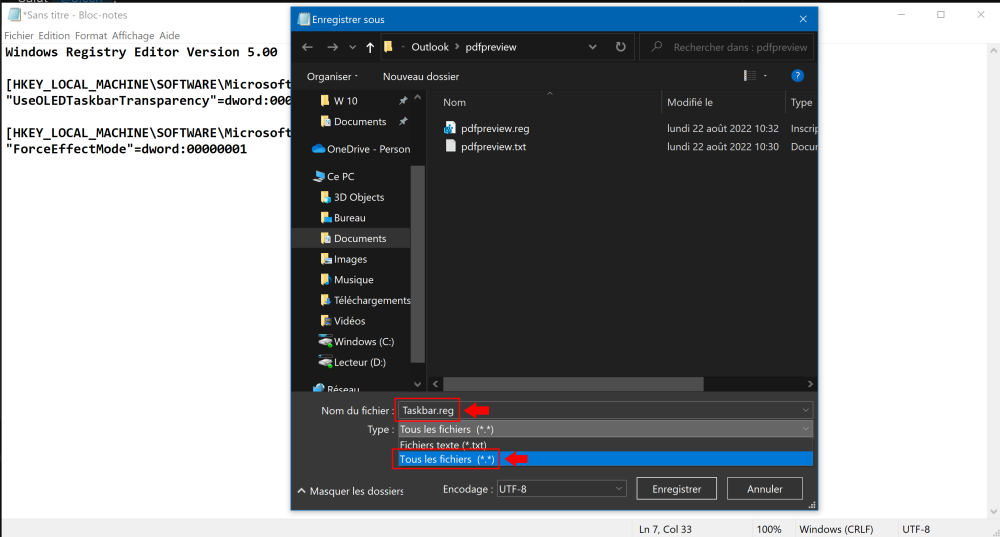Open view options dropdown arrow

(x=765, y=76)
